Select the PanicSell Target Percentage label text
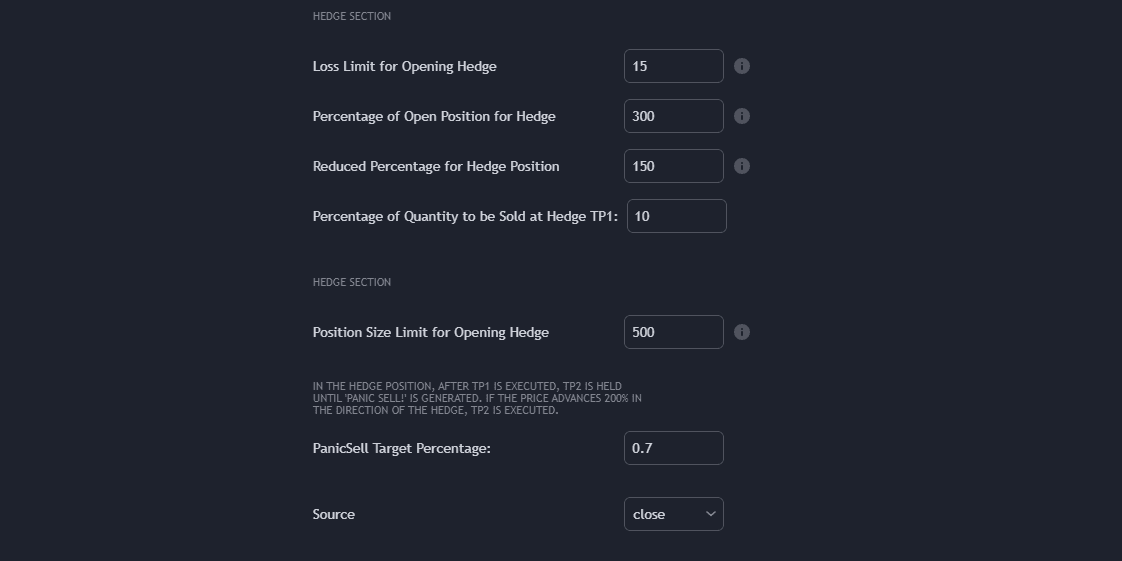The width and height of the screenshot is (1122, 561). tap(401, 448)
